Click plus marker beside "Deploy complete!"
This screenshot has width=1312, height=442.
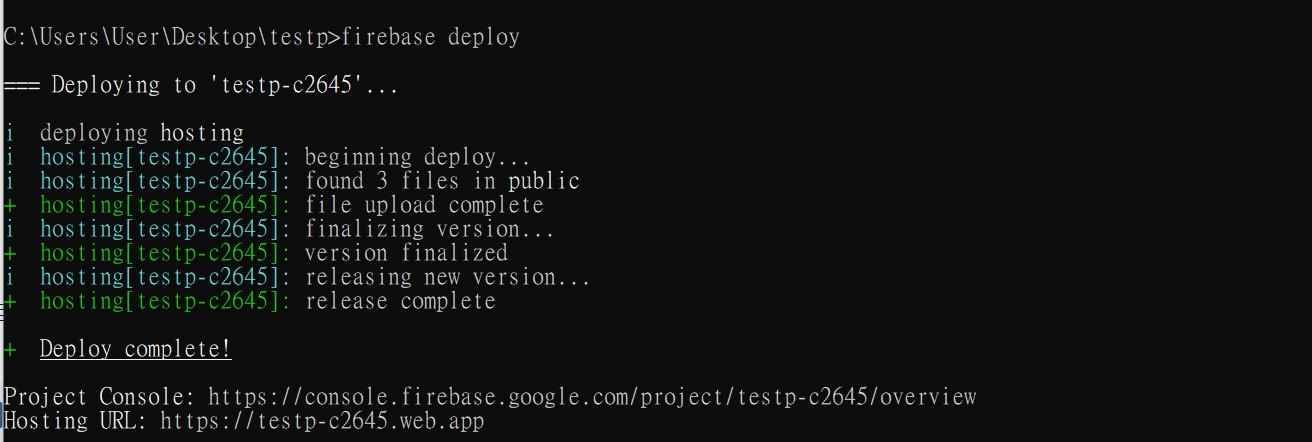tap(9, 350)
